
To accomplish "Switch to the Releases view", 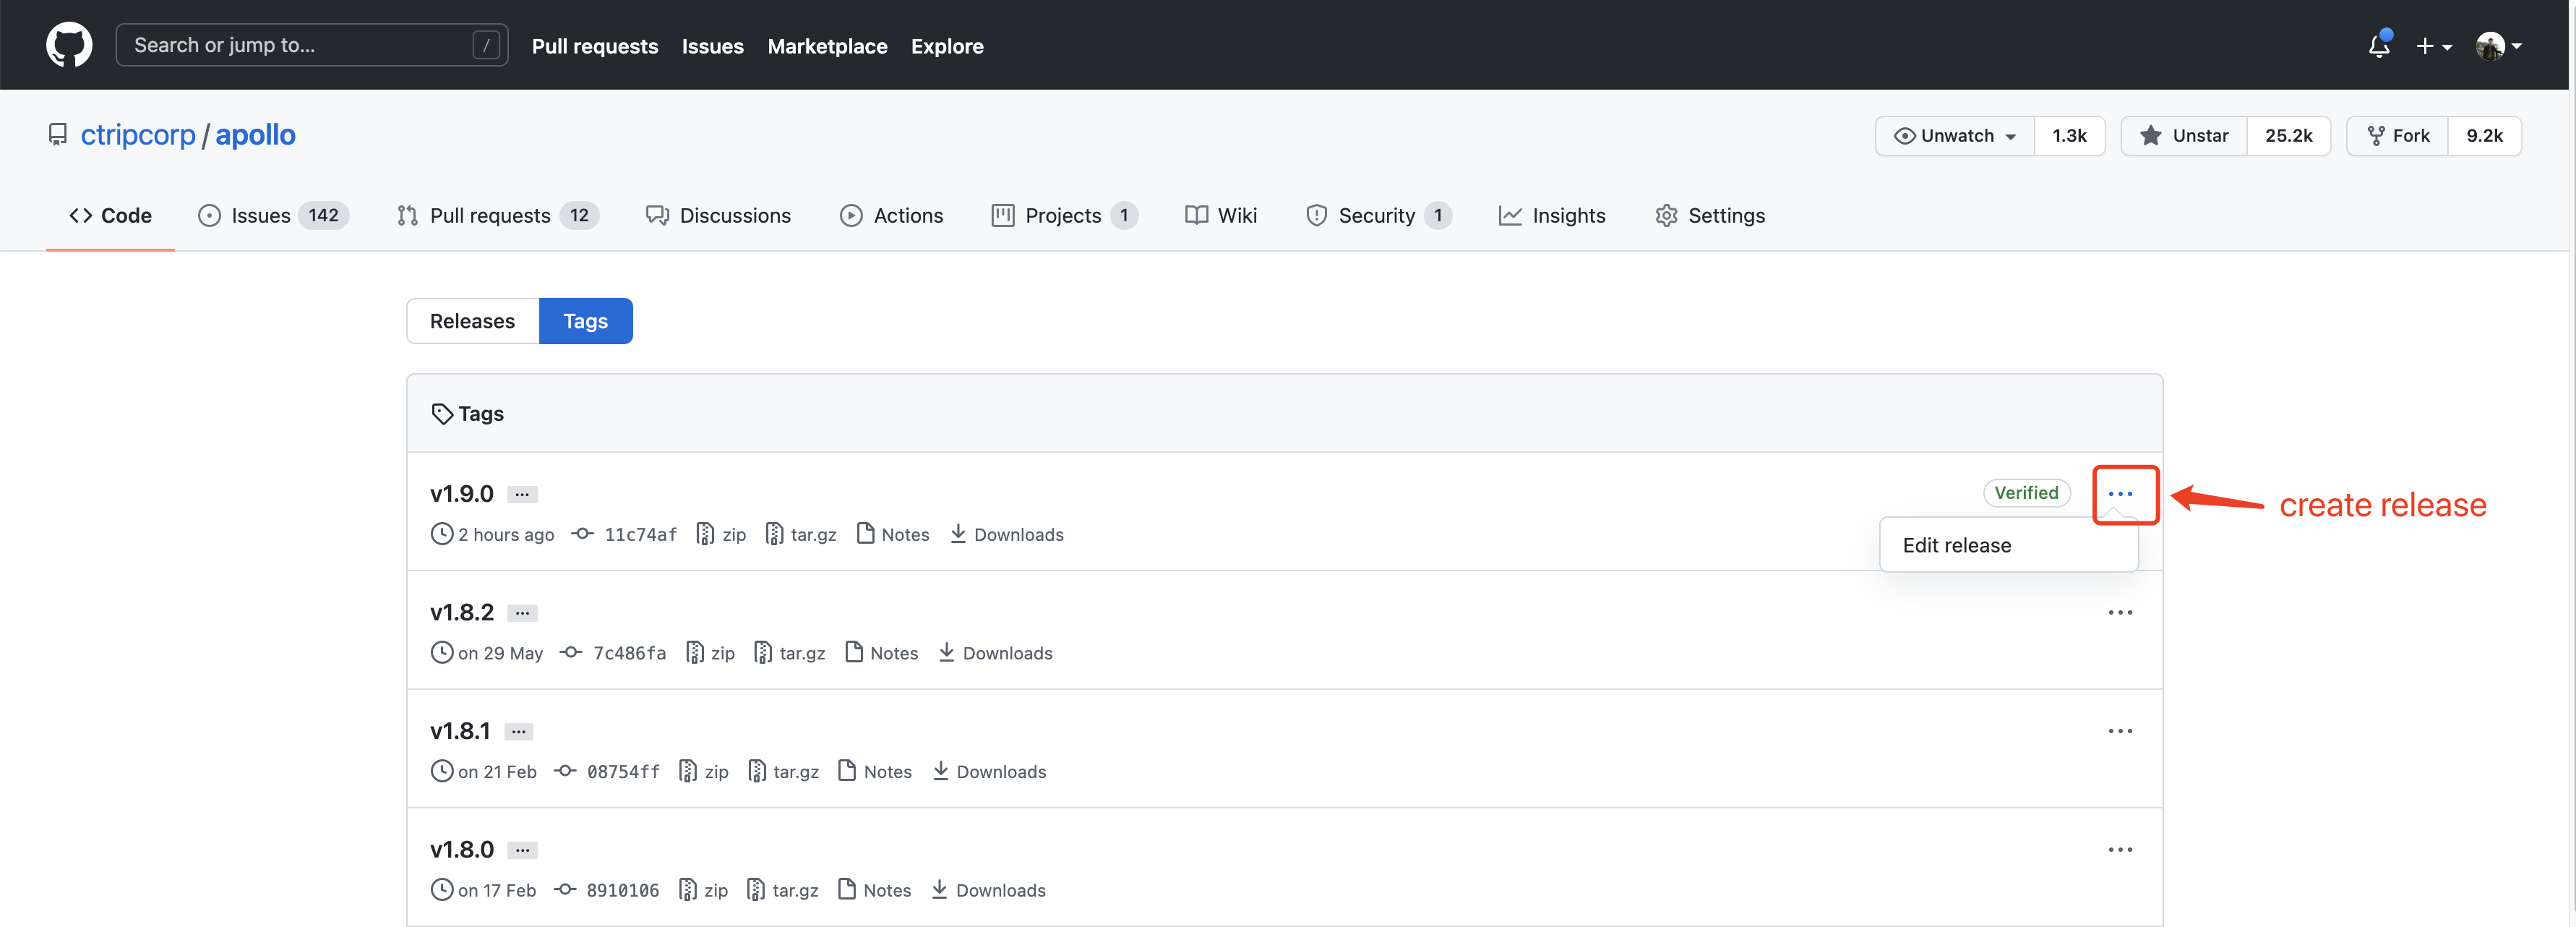I will (471, 321).
